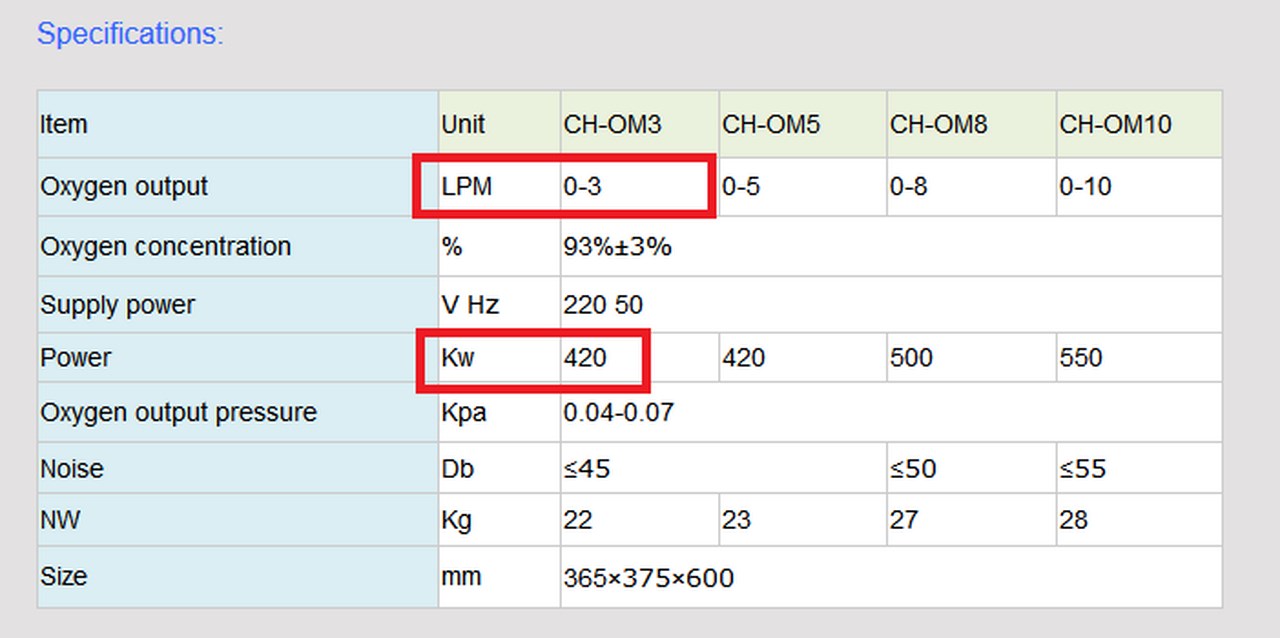Select the Kpa unit cell

464,413
